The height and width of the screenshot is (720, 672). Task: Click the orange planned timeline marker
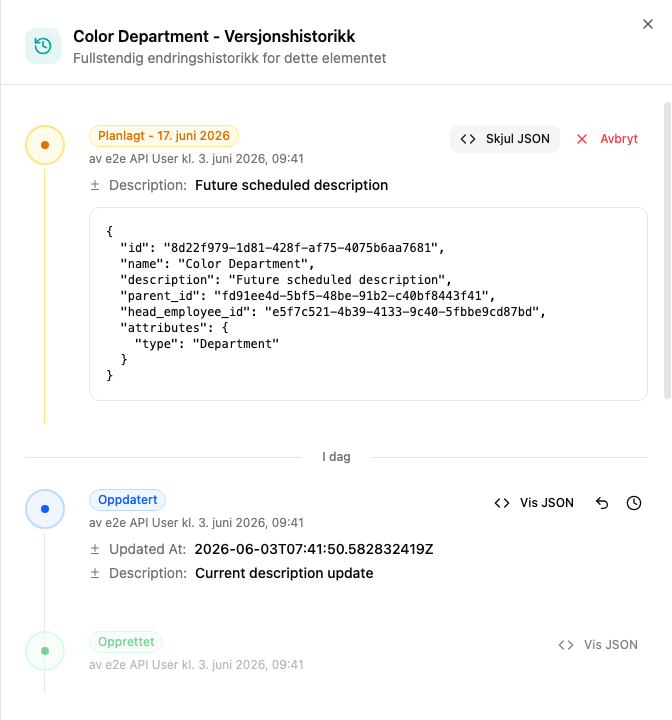45,145
